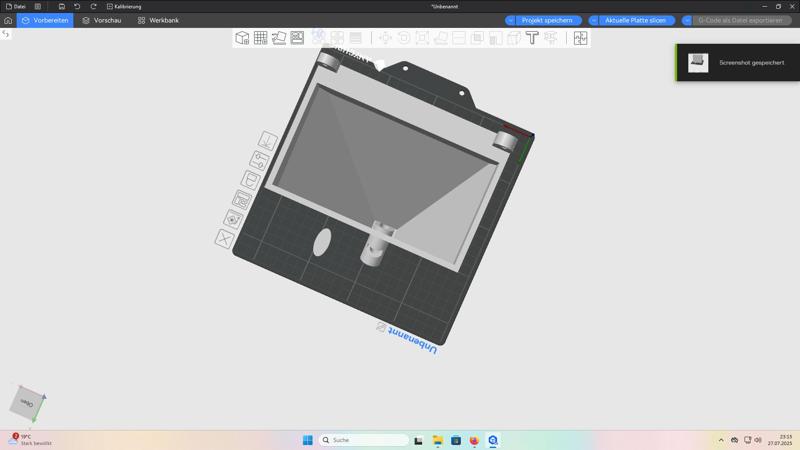Expand the collapsed sidebar arrow at top left

[6, 34]
